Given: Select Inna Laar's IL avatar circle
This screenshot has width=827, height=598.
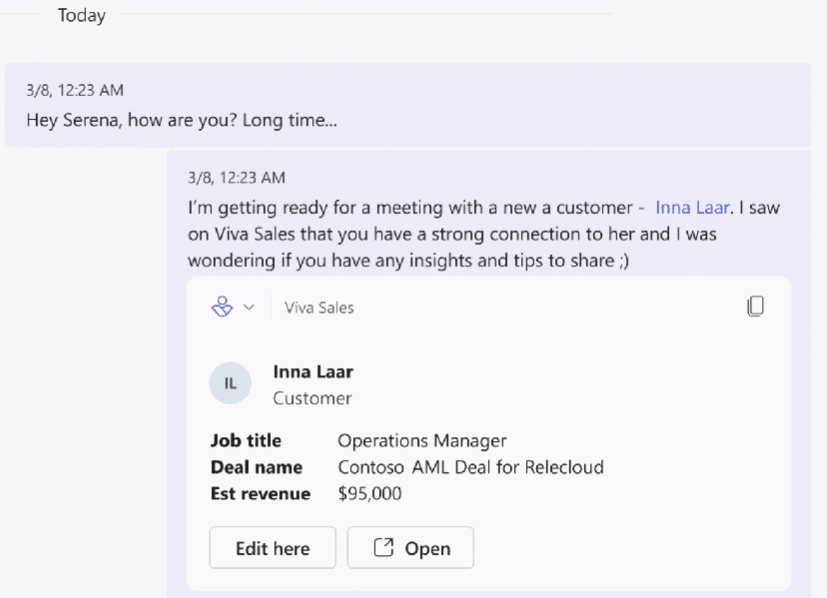Looking at the screenshot, I should 230,383.
